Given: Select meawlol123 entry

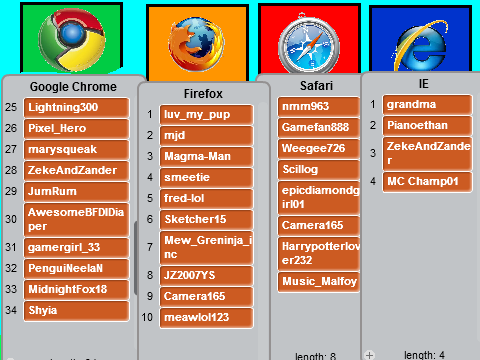Looking at the screenshot, I should 207,318.
